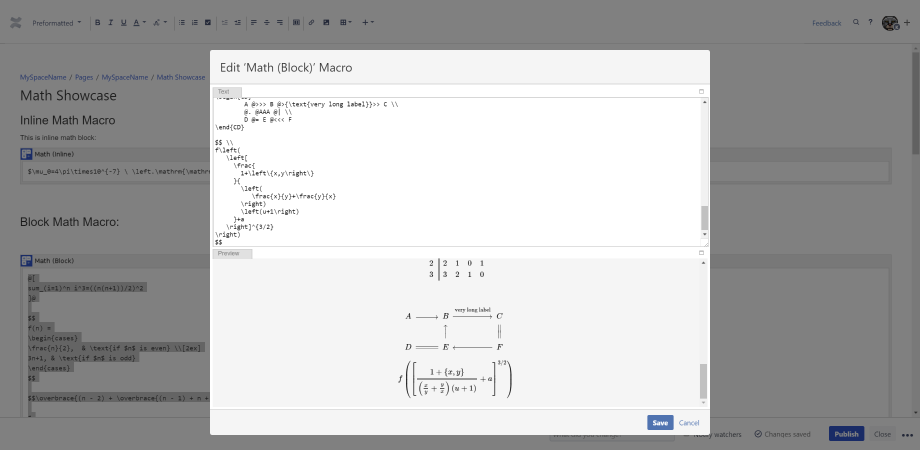Click the Math Showcase page title

click(x=68, y=96)
